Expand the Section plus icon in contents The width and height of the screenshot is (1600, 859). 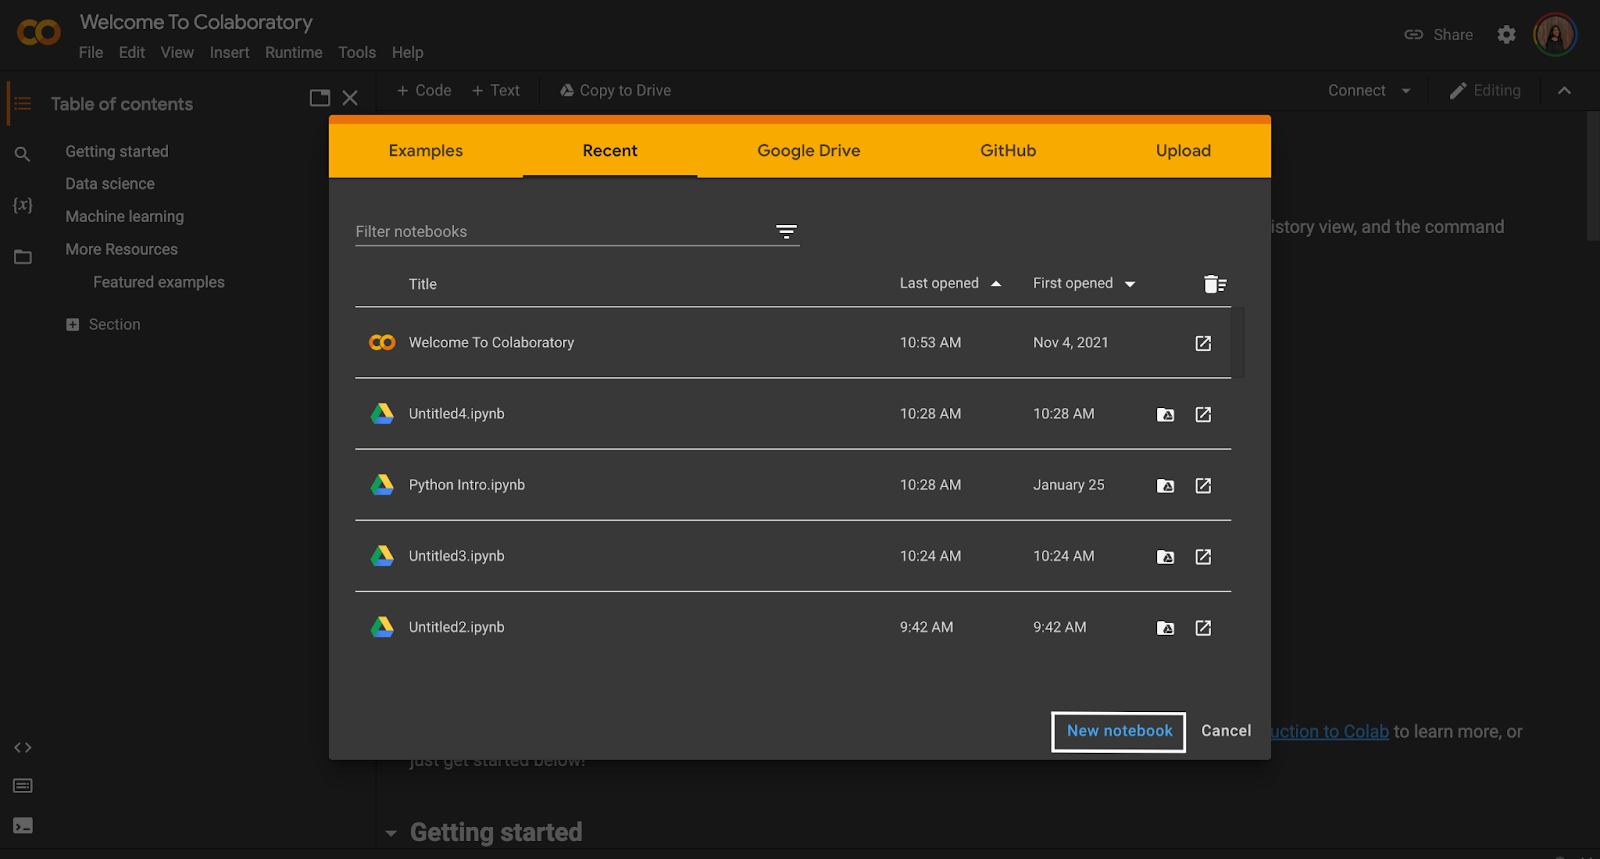pyautogui.click(x=72, y=325)
